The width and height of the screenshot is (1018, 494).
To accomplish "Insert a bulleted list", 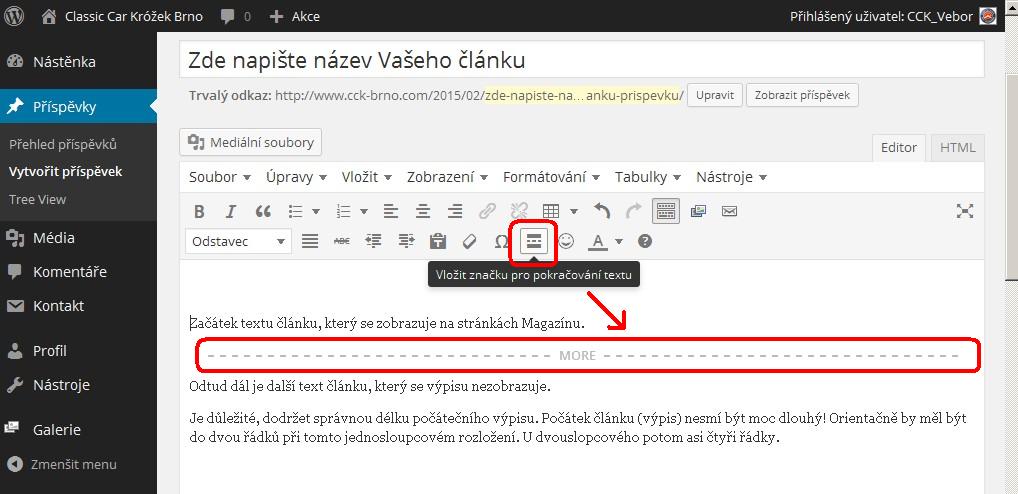I will click(296, 211).
